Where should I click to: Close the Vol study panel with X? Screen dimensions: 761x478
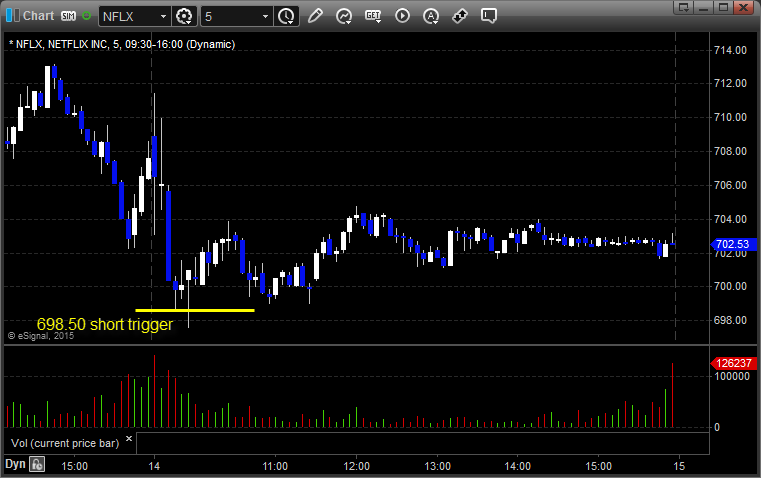[129, 439]
